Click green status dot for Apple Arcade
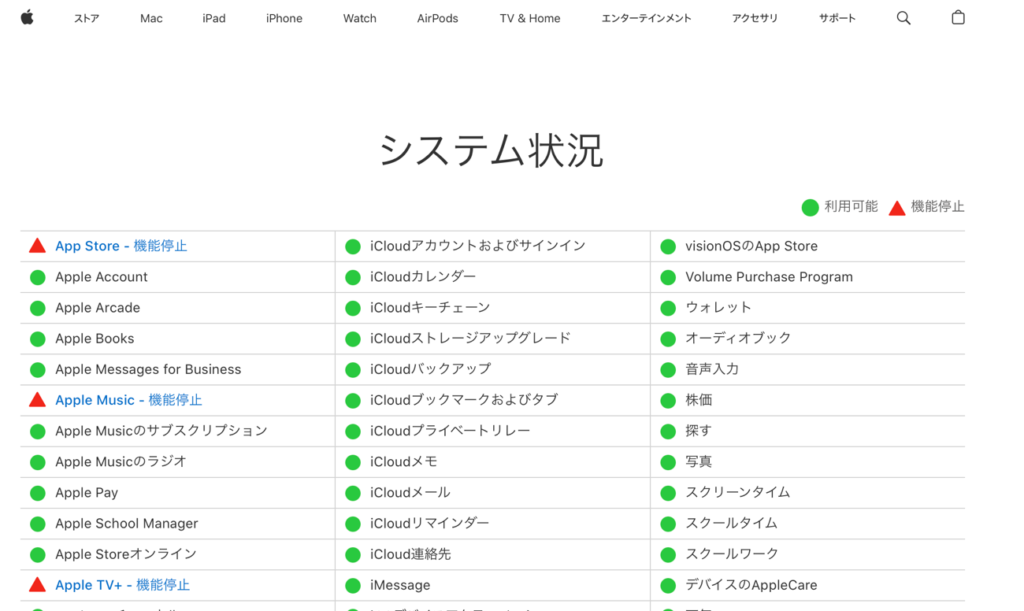Viewport: 1024px width, 611px height. (x=38, y=308)
